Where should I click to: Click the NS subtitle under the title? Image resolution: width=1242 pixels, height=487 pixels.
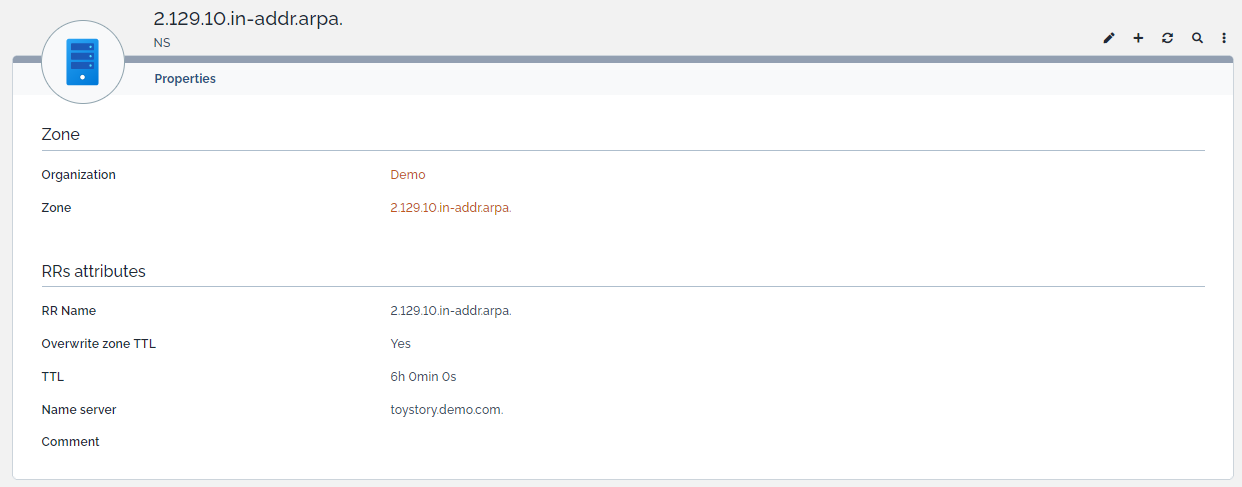(162, 43)
